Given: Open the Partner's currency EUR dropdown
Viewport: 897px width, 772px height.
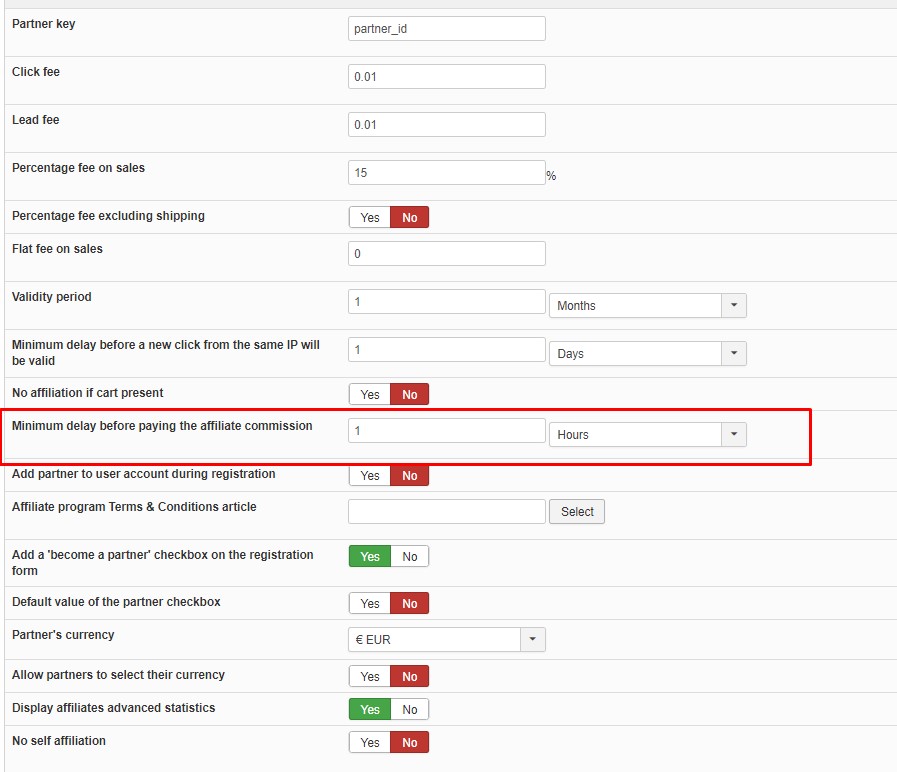Looking at the screenshot, I should pyautogui.click(x=446, y=640).
